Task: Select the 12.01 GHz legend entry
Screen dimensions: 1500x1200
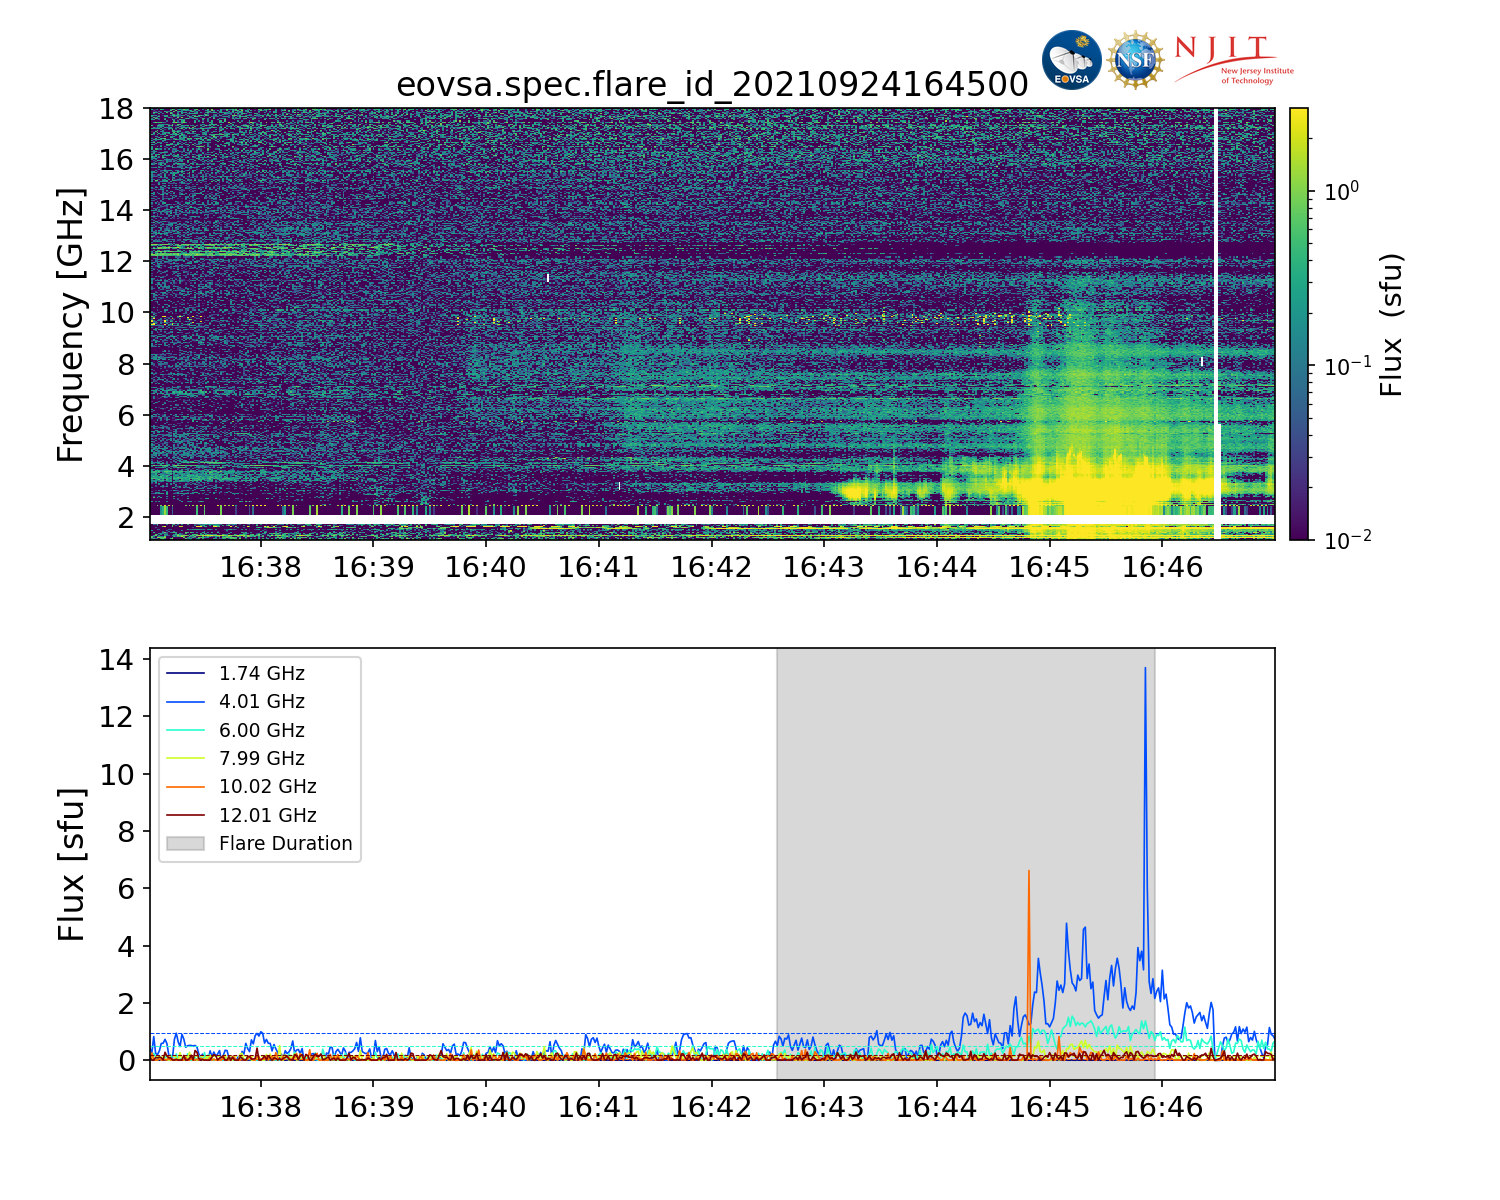Action: point(267,816)
